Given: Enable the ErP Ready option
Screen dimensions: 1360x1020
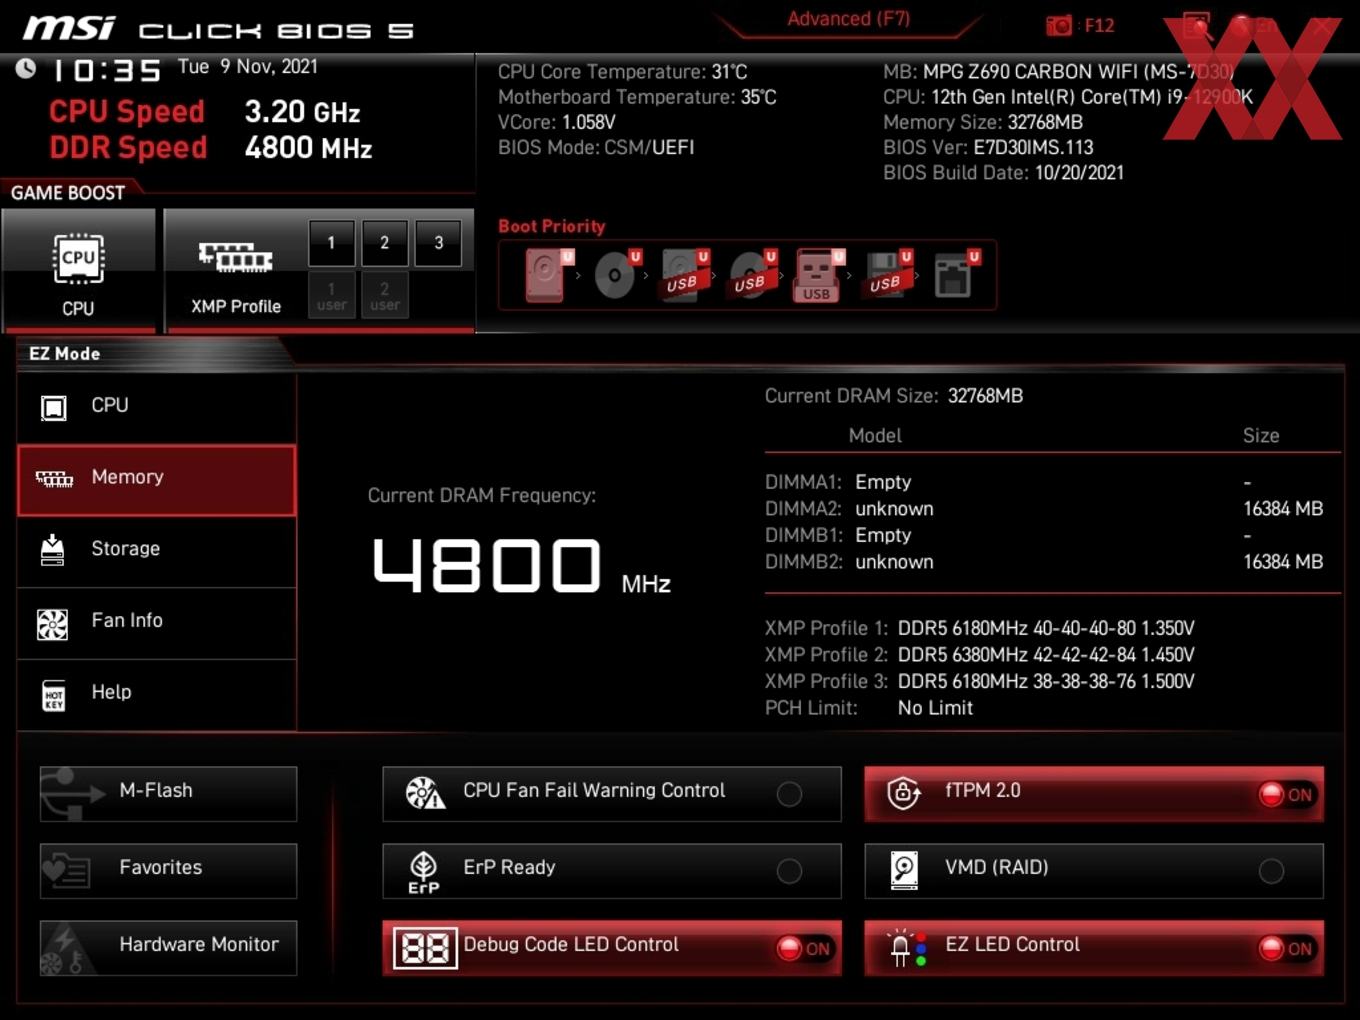Looking at the screenshot, I should [611, 870].
